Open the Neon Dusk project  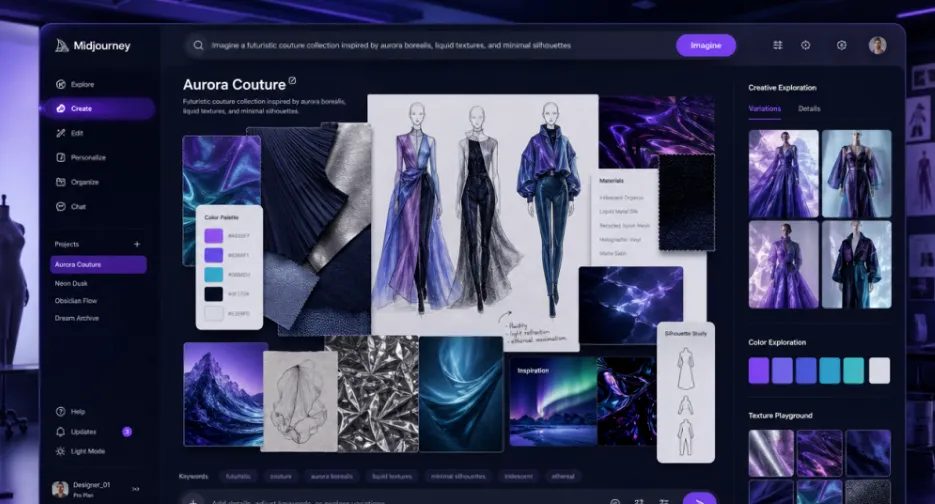point(71,283)
